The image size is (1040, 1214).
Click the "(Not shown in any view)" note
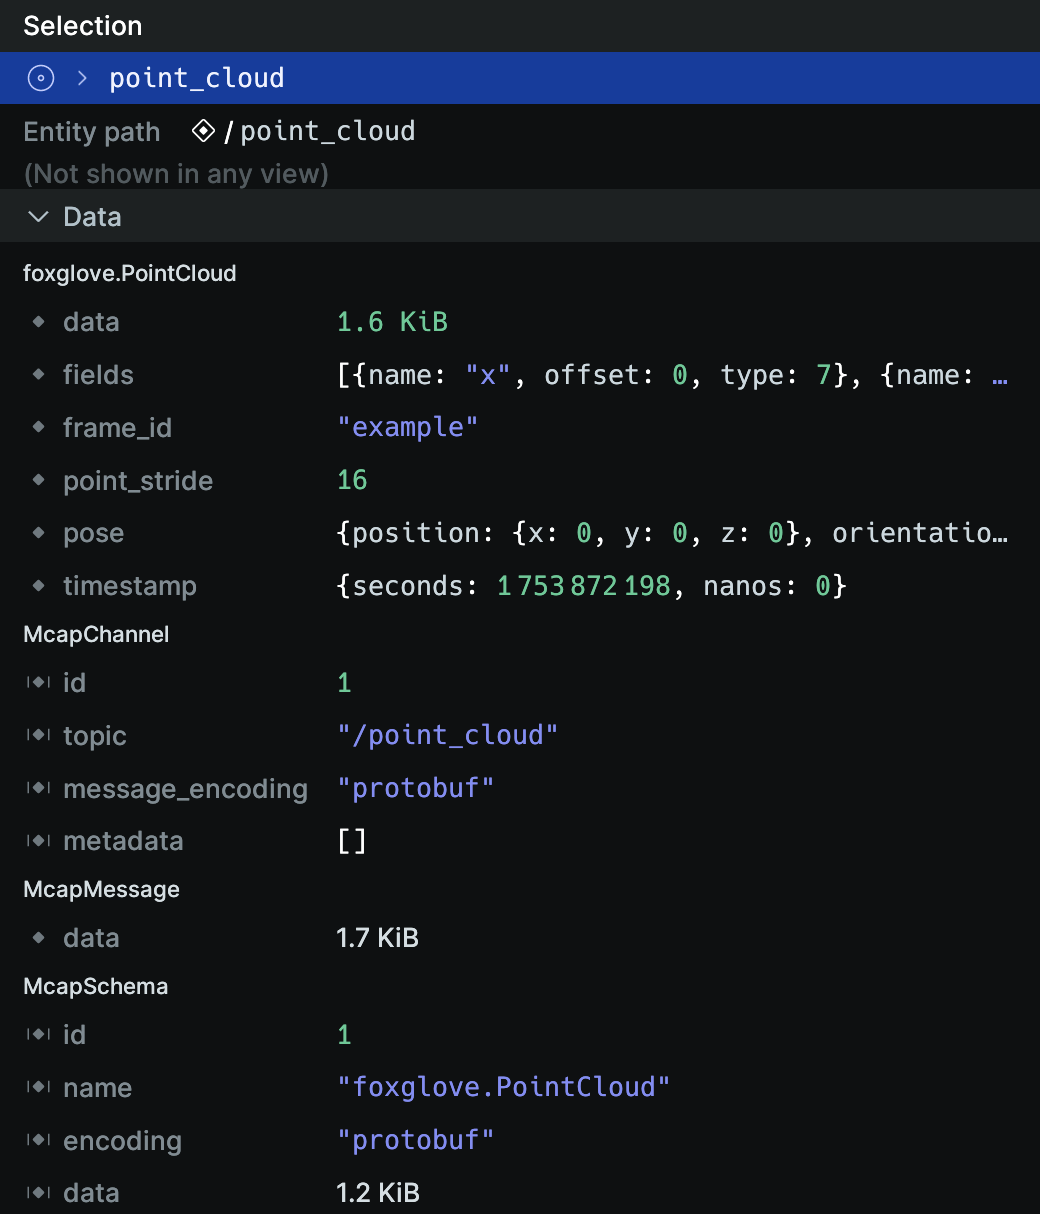[176, 174]
